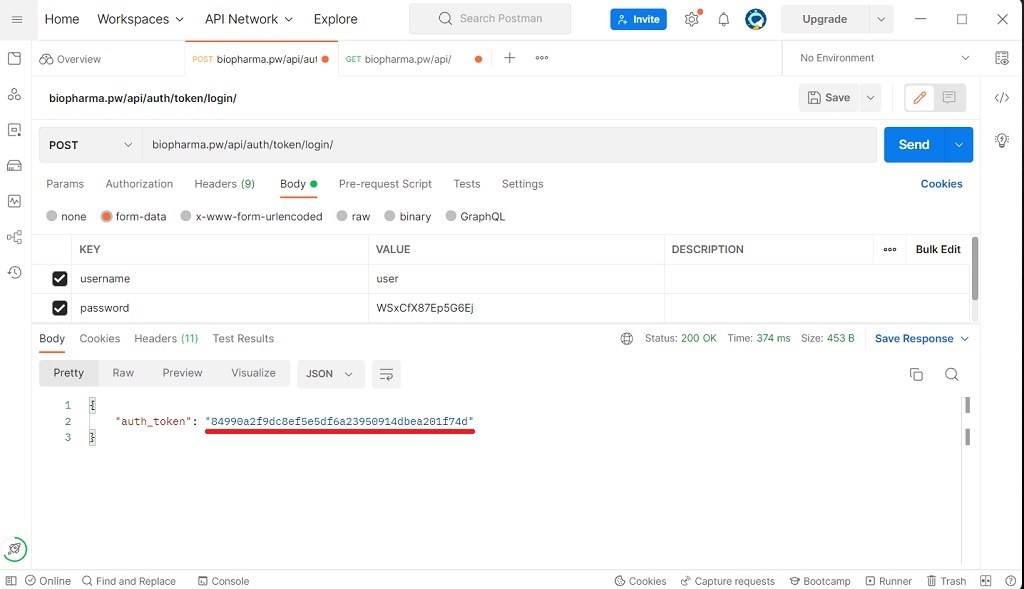The width and height of the screenshot is (1024, 589).
Task: Open the Tests request tab
Action: (467, 184)
